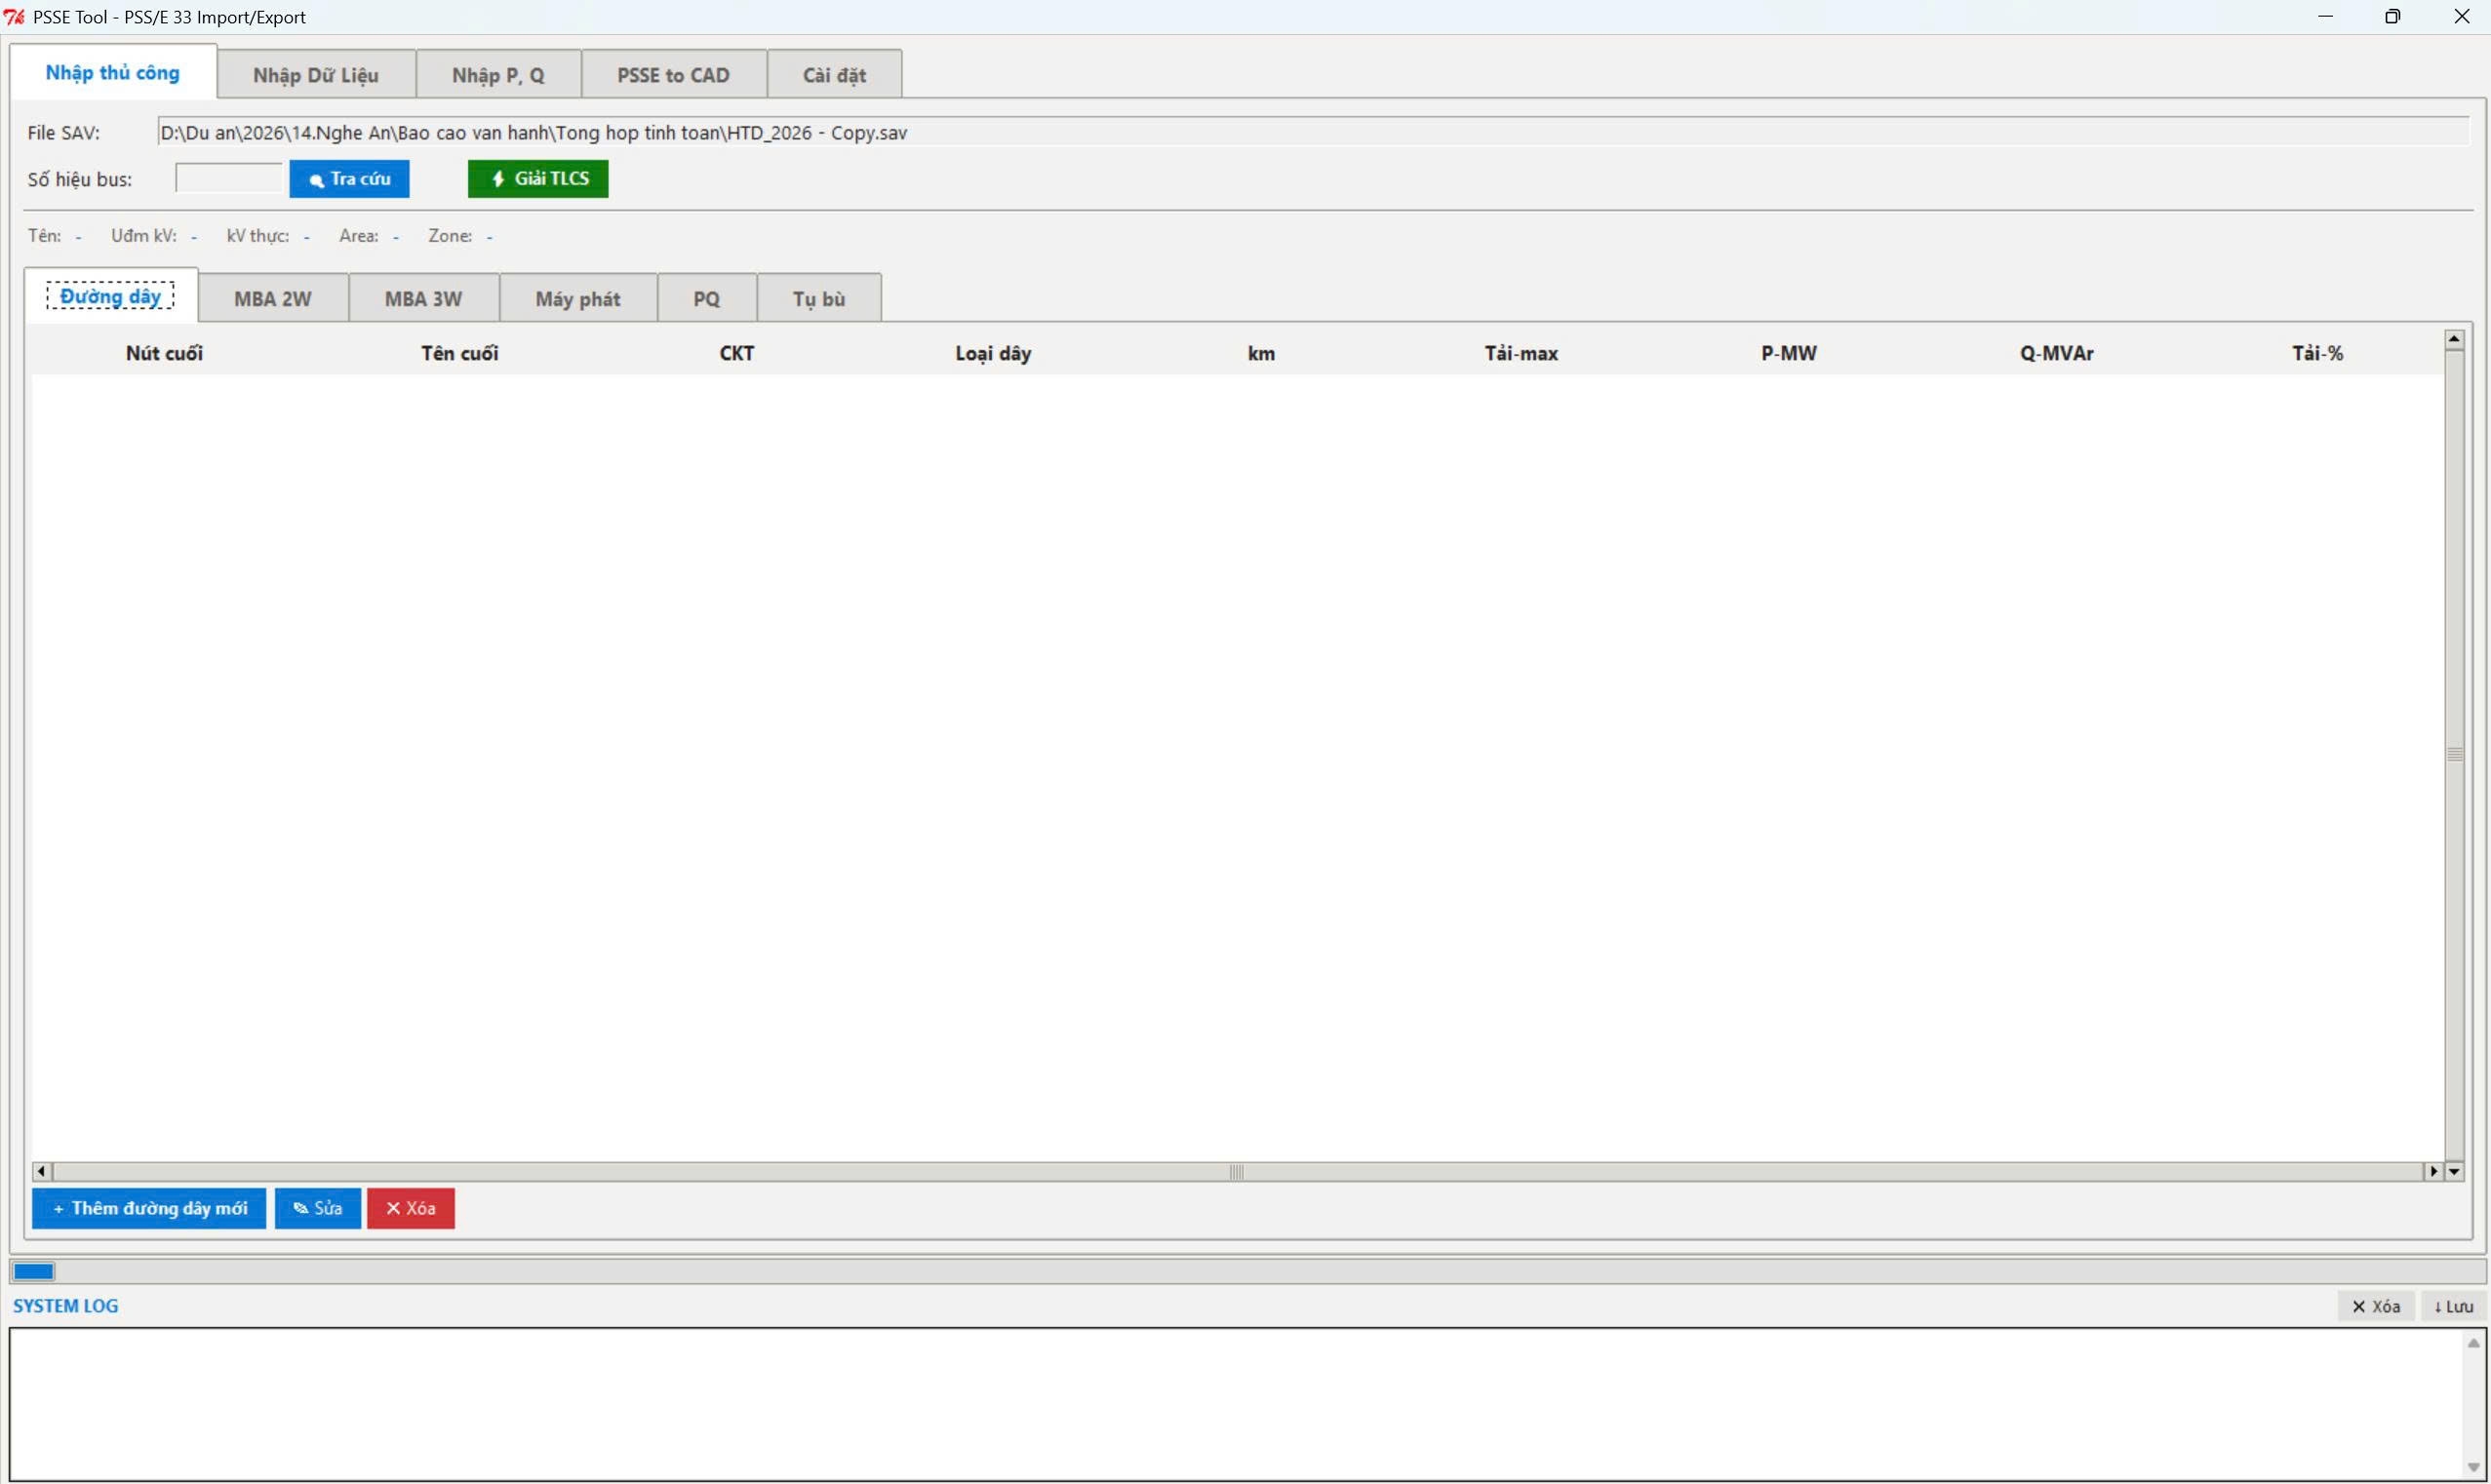
Task: Click the table's vertical scrollbar up arrow
Action: click(2454, 340)
